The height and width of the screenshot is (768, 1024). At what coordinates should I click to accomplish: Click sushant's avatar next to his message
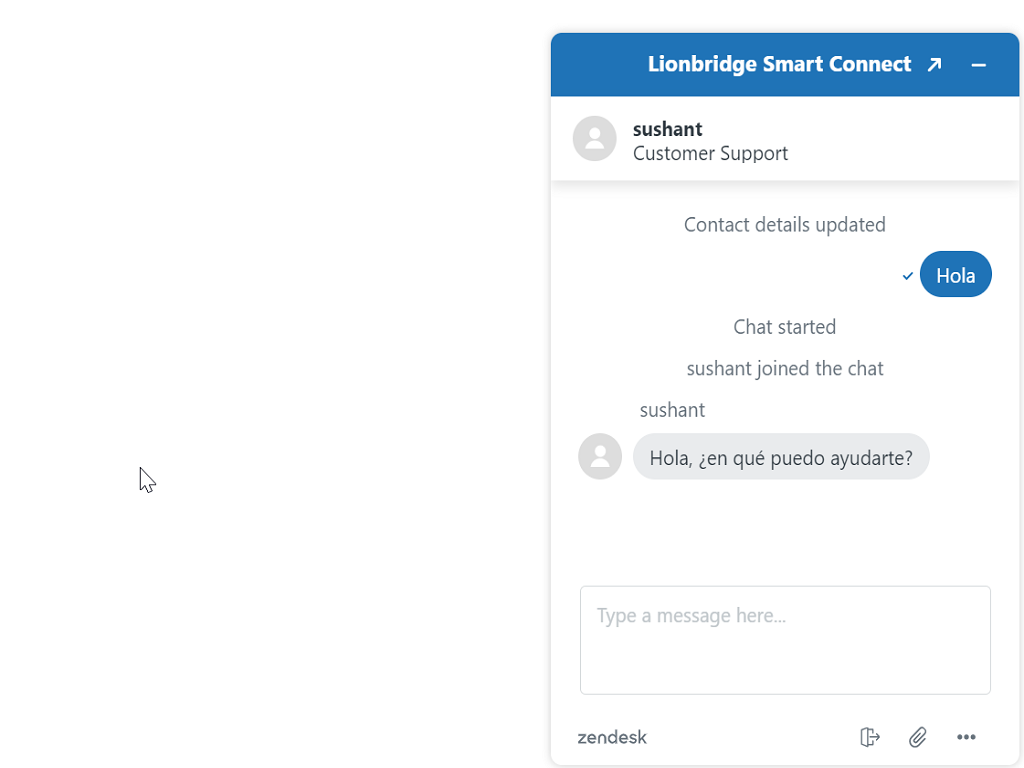[600, 456]
